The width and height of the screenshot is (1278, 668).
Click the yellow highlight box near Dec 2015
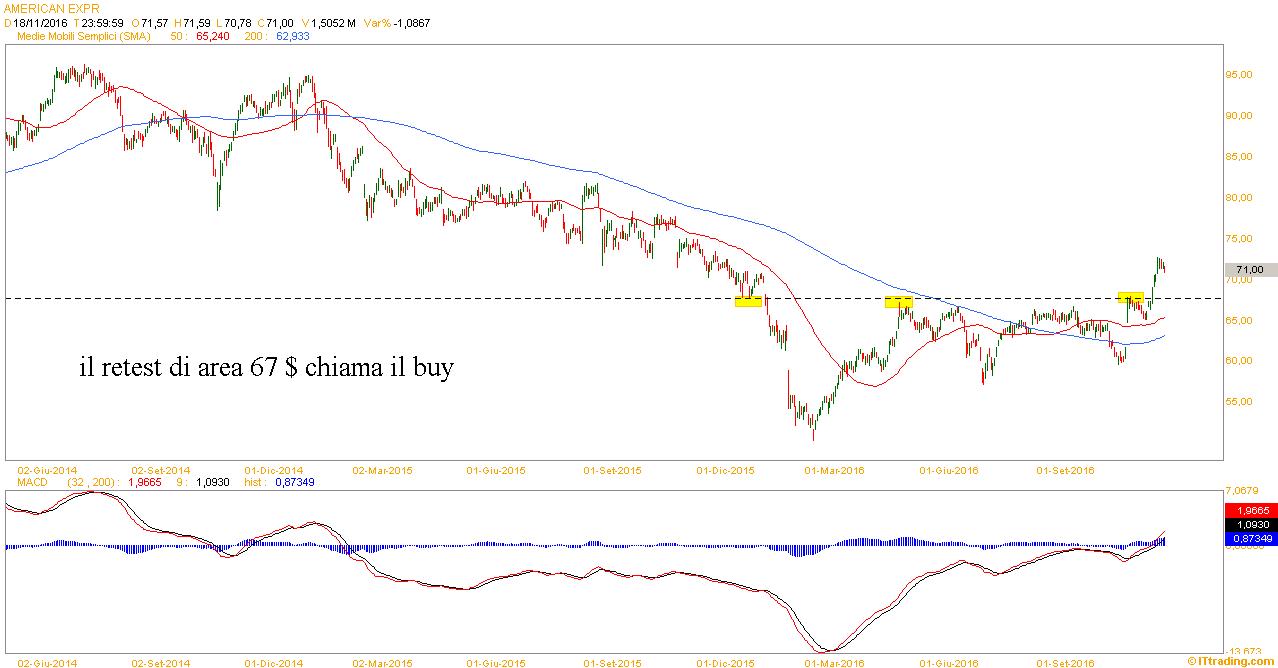pyautogui.click(x=748, y=301)
